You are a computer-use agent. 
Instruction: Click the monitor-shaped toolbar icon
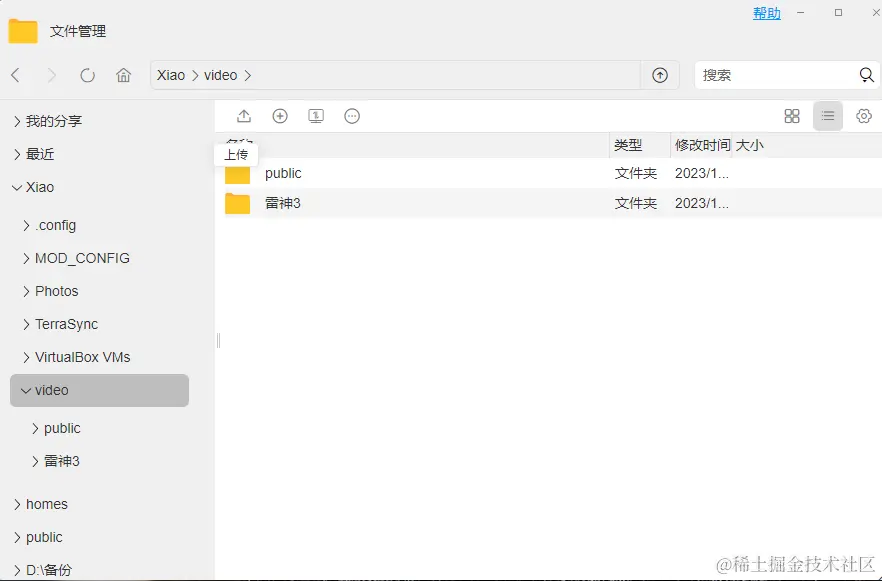tap(316, 116)
